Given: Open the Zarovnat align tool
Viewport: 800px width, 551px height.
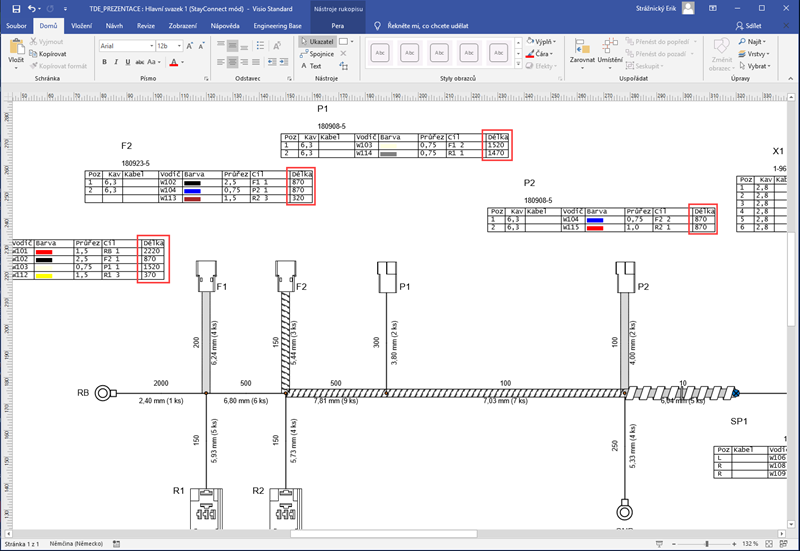Looking at the screenshot, I should [582, 52].
